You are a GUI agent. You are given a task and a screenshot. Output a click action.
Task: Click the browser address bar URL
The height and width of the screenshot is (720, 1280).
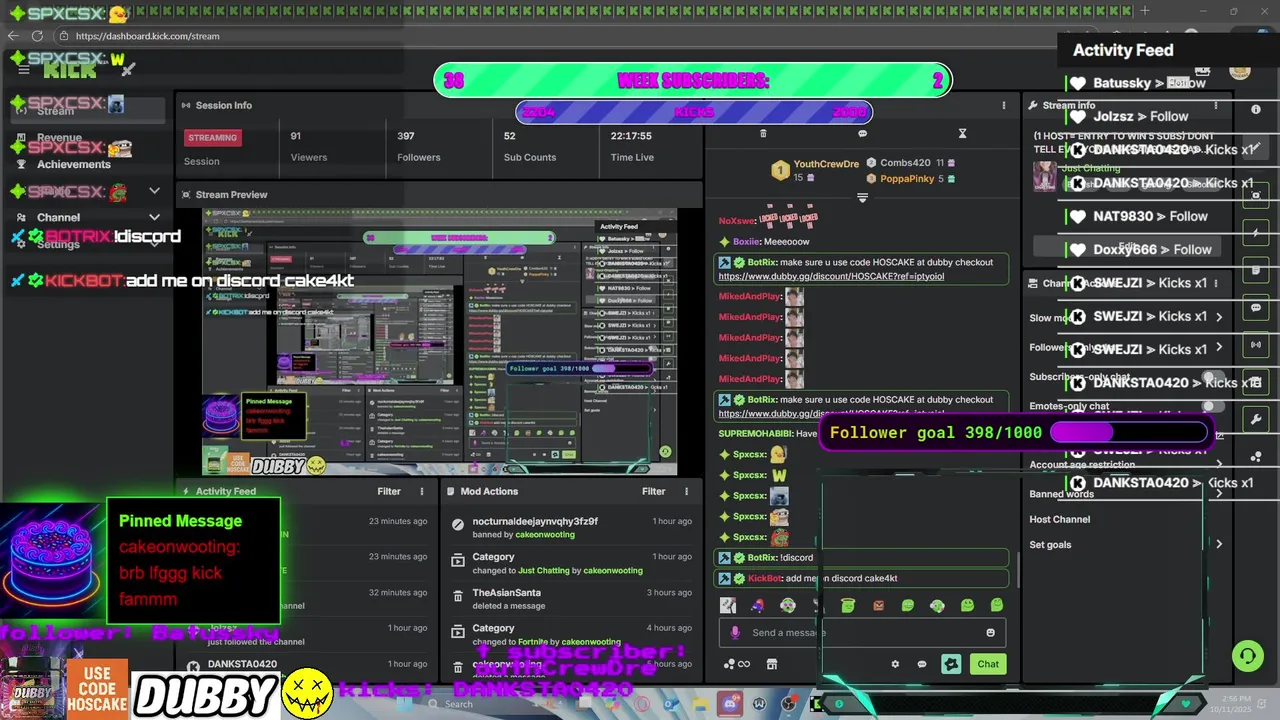(147, 36)
